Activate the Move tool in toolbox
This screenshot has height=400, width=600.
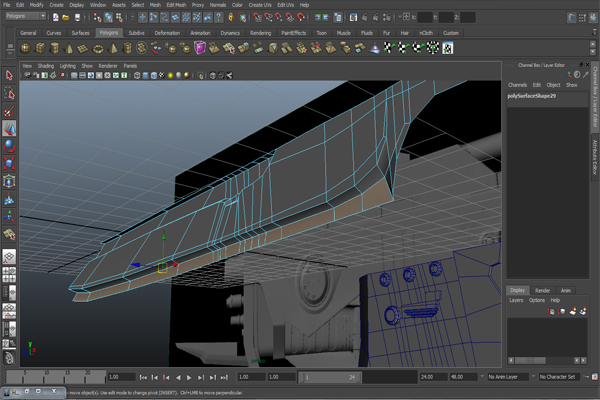(x=9, y=129)
